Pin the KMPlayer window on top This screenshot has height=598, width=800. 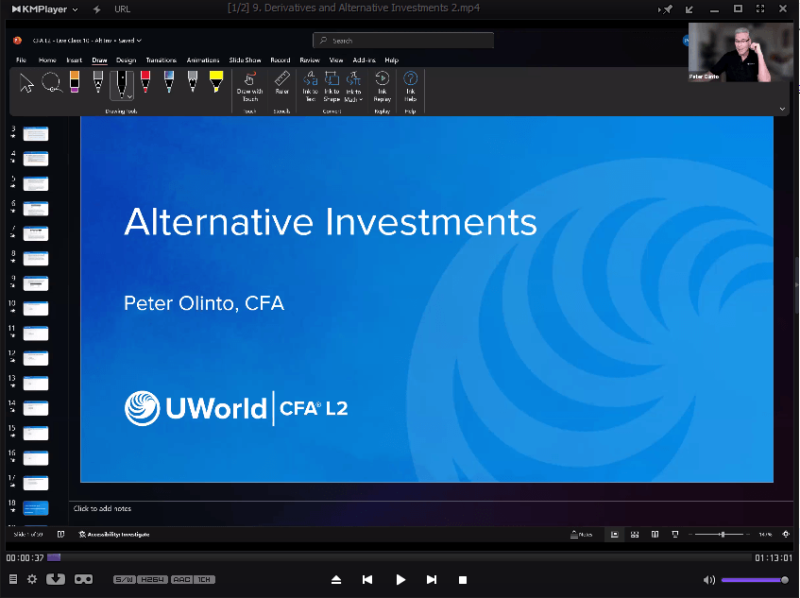tap(666, 9)
